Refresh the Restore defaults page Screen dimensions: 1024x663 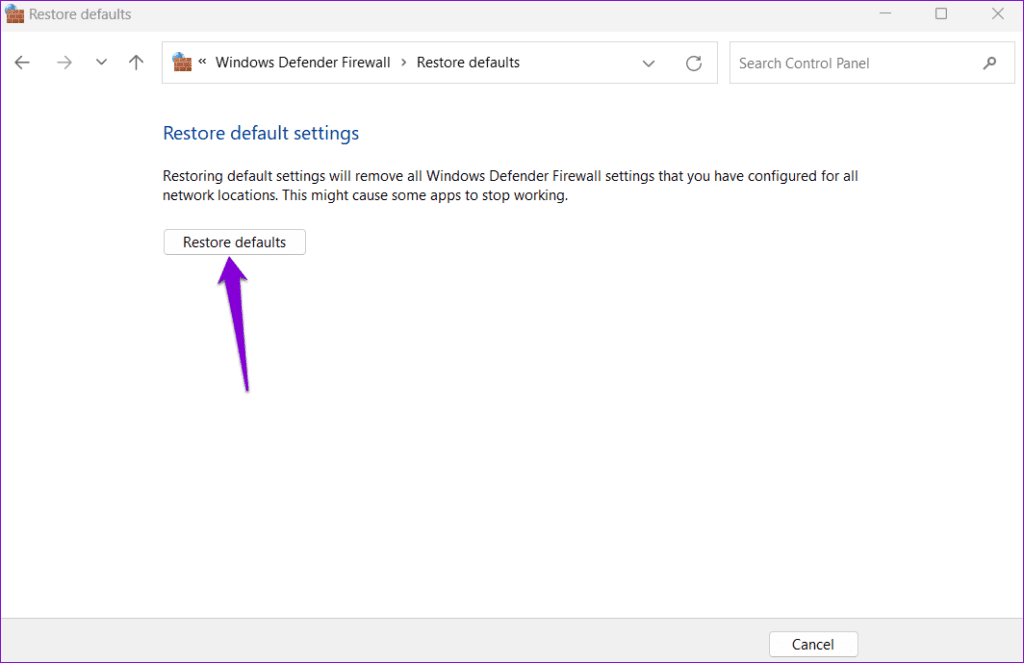coord(693,63)
